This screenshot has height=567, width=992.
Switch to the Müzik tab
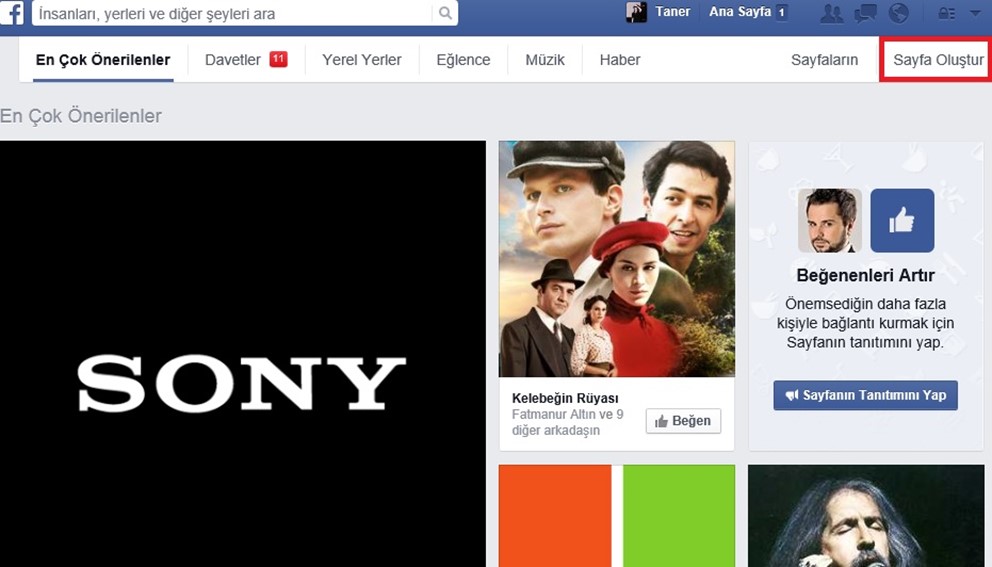545,60
